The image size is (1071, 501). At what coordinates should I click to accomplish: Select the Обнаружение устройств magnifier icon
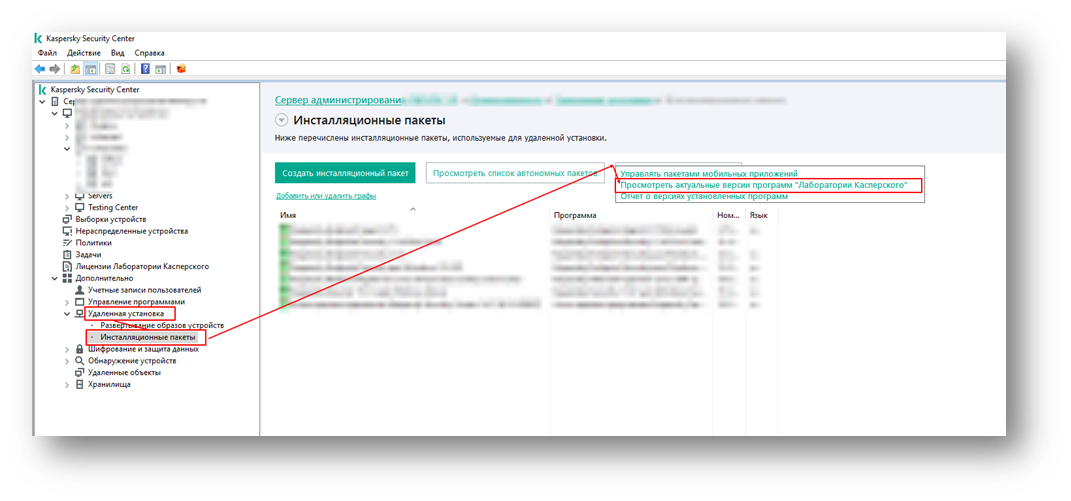pyautogui.click(x=79, y=361)
